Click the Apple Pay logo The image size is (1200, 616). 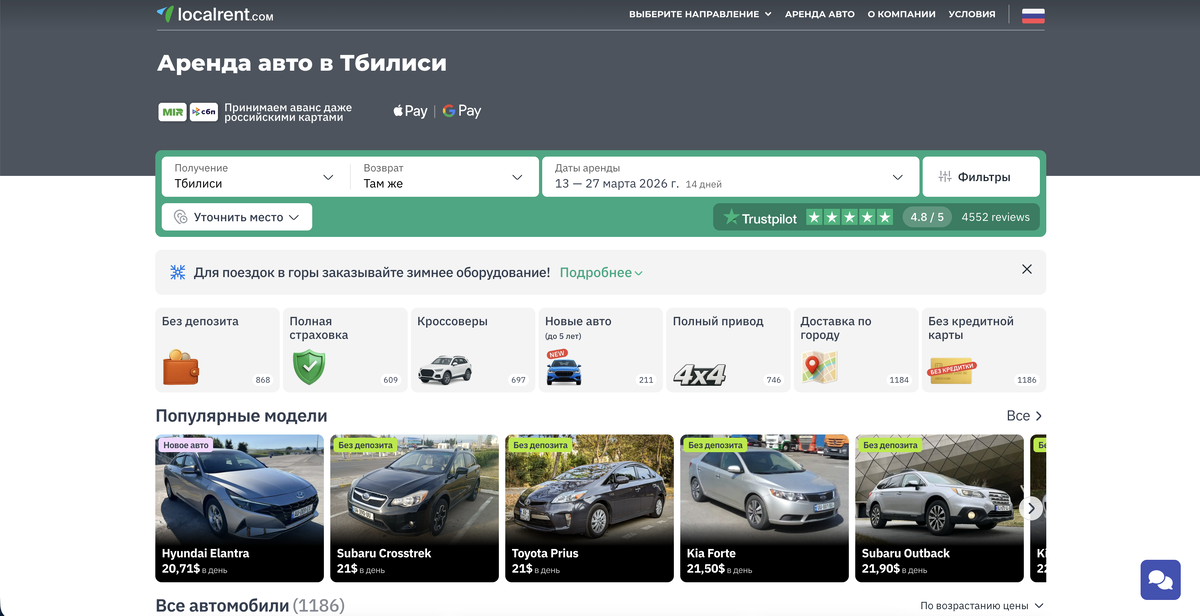coord(410,111)
